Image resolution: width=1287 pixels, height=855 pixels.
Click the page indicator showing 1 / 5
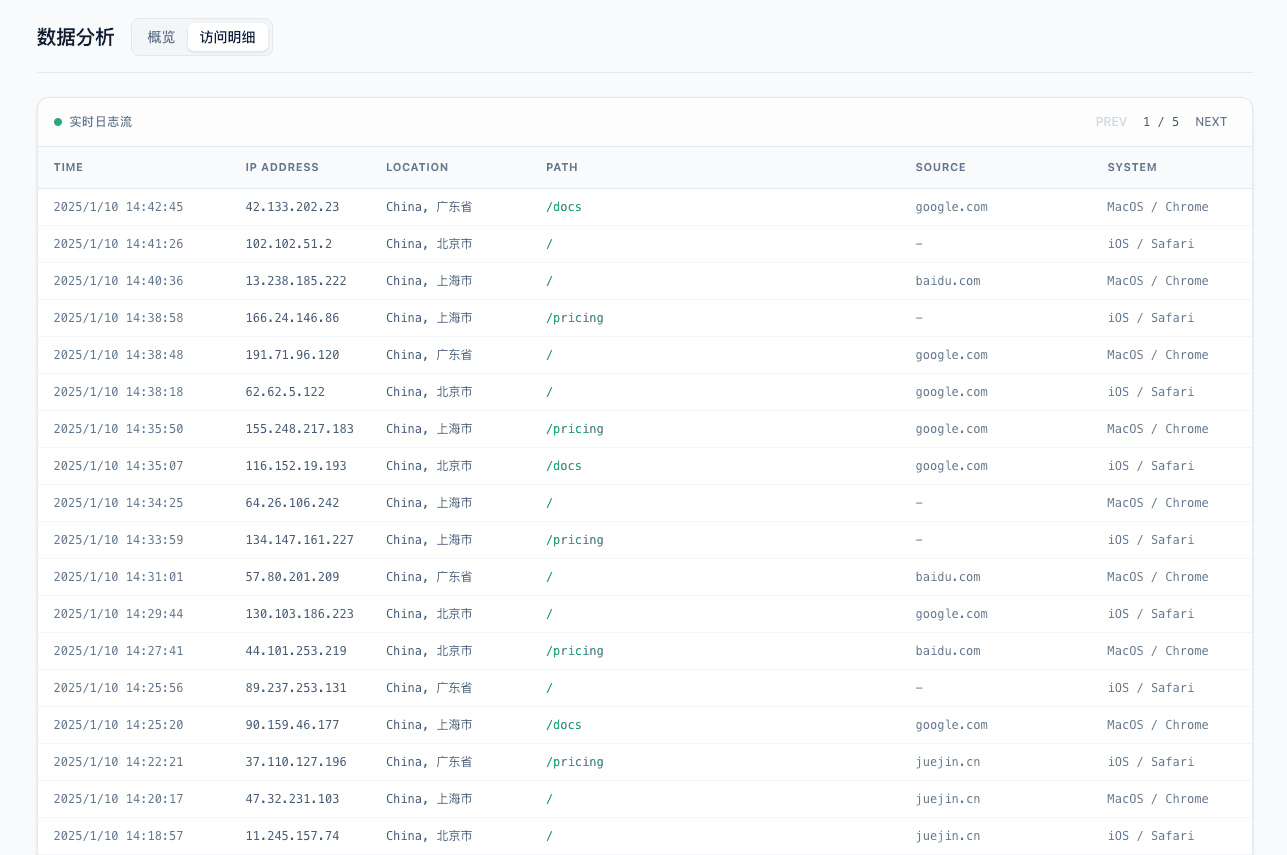pyautogui.click(x=1160, y=121)
